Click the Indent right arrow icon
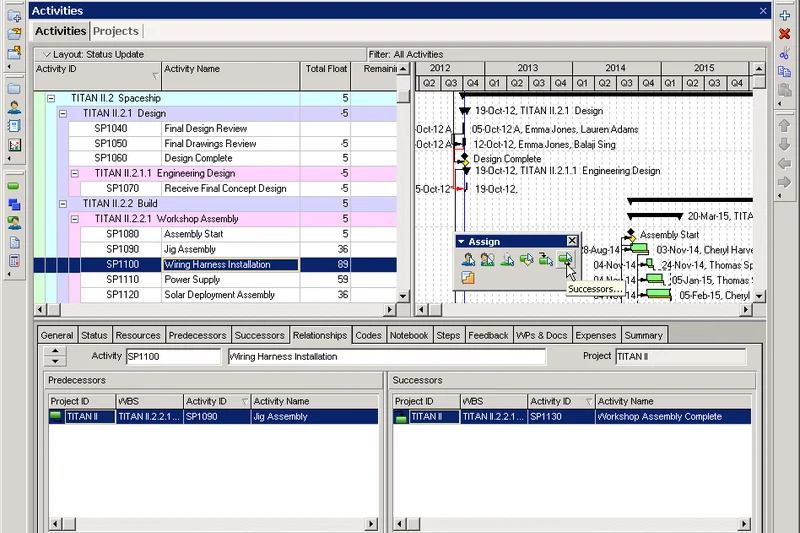Viewport: 800px width, 533px height. 785,182
